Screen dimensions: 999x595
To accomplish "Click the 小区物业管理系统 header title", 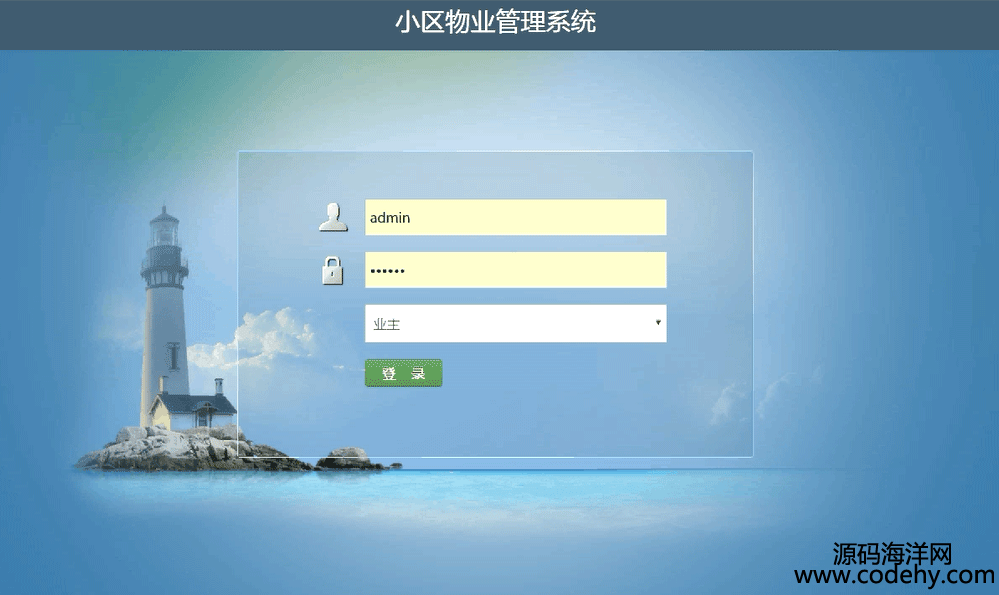I will (x=496, y=22).
